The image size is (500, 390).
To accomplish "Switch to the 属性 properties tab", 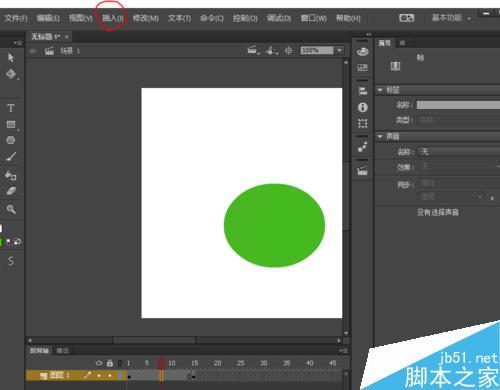I will [385, 43].
